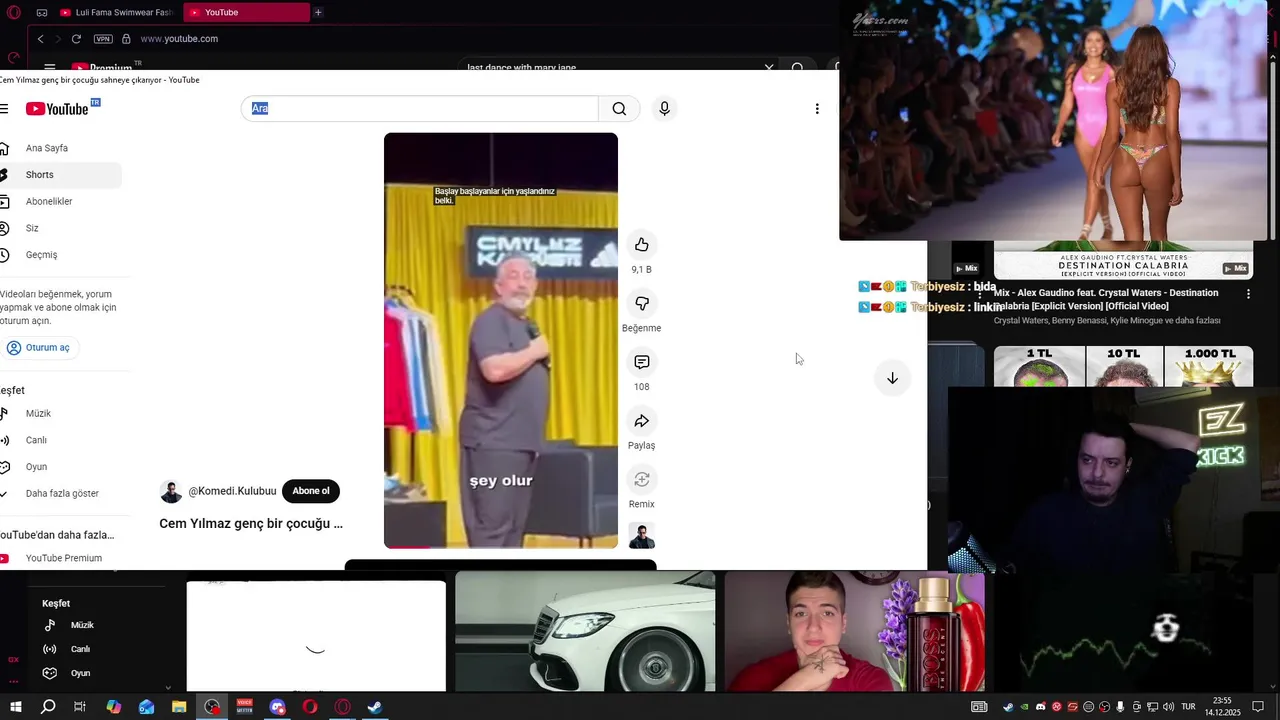Open the Windows Start menu

coord(16,707)
